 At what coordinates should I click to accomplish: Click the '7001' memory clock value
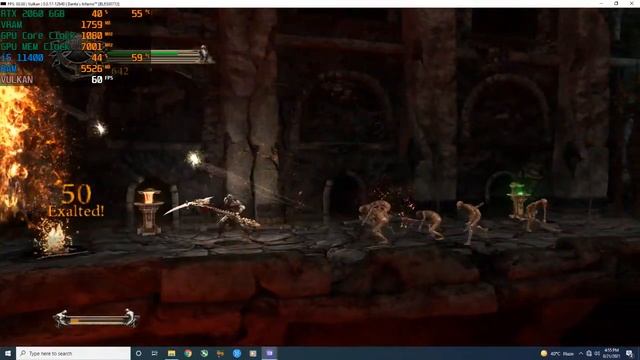pos(91,46)
